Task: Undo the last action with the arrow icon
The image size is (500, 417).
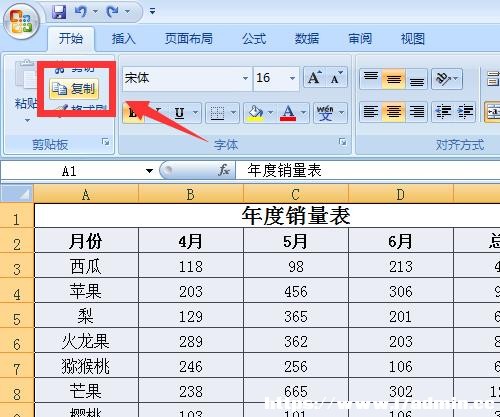Action: (80, 12)
